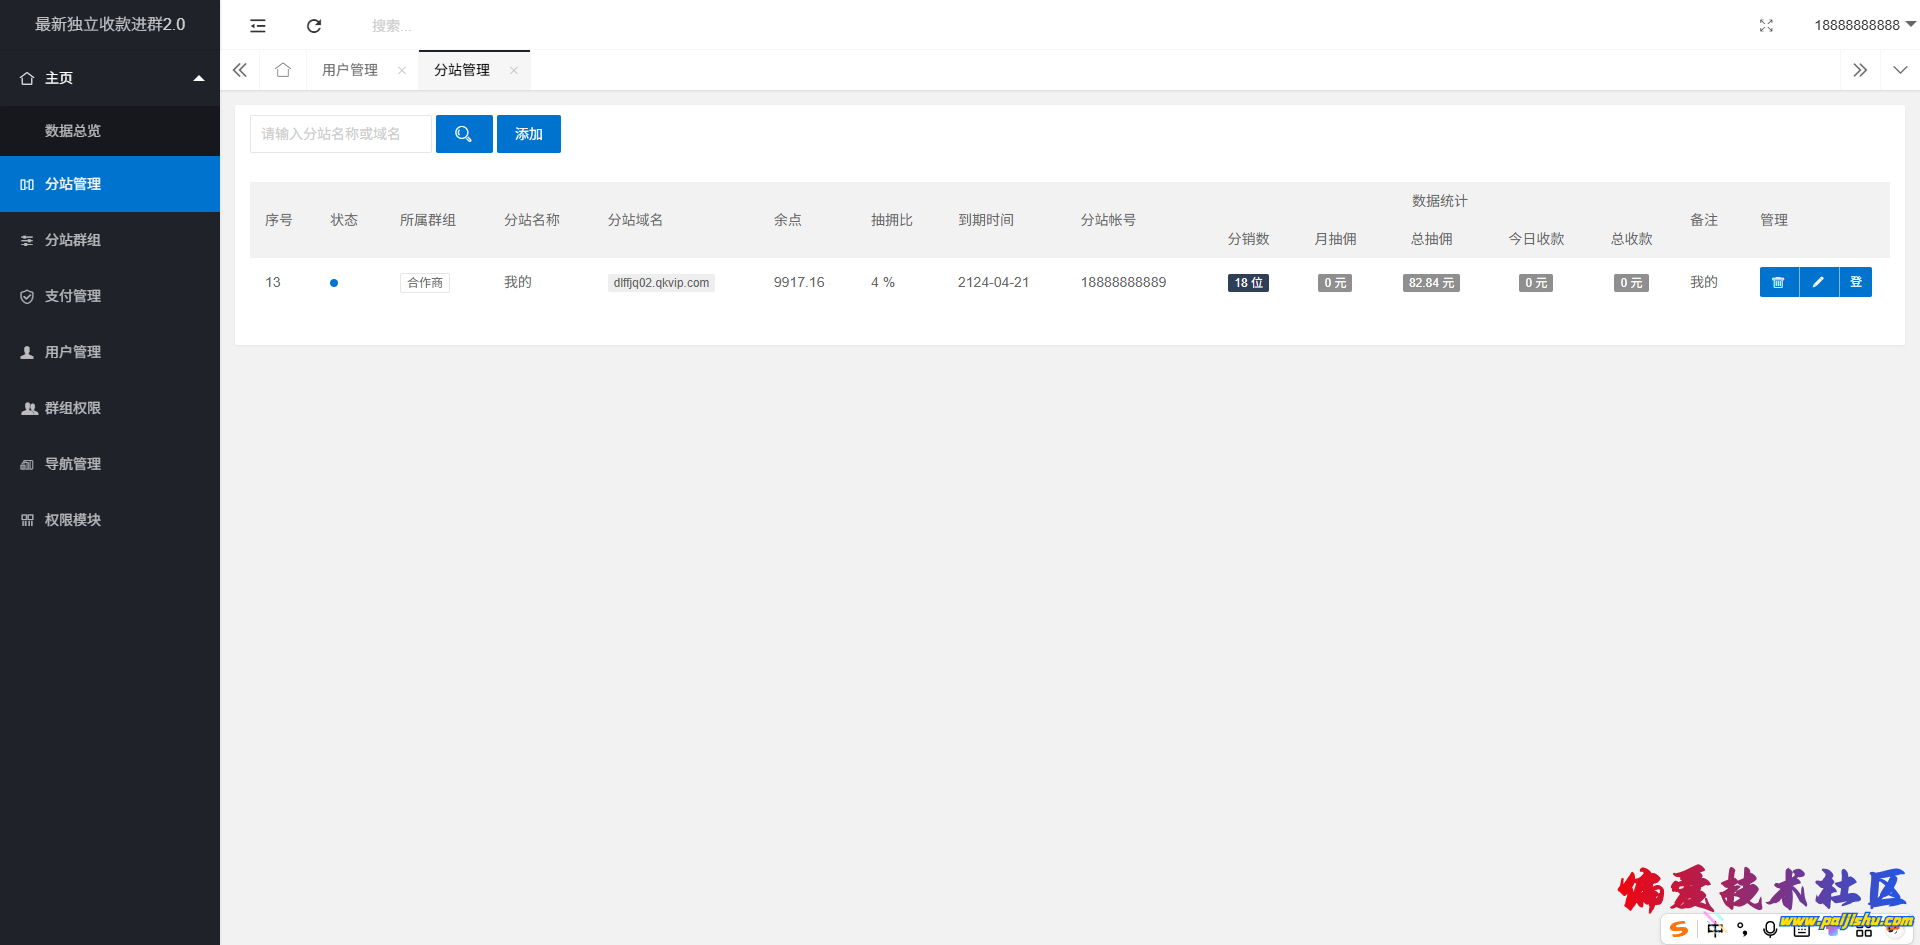Open 支付管理 in the sidebar
This screenshot has width=1920, height=945.
(x=73, y=296)
